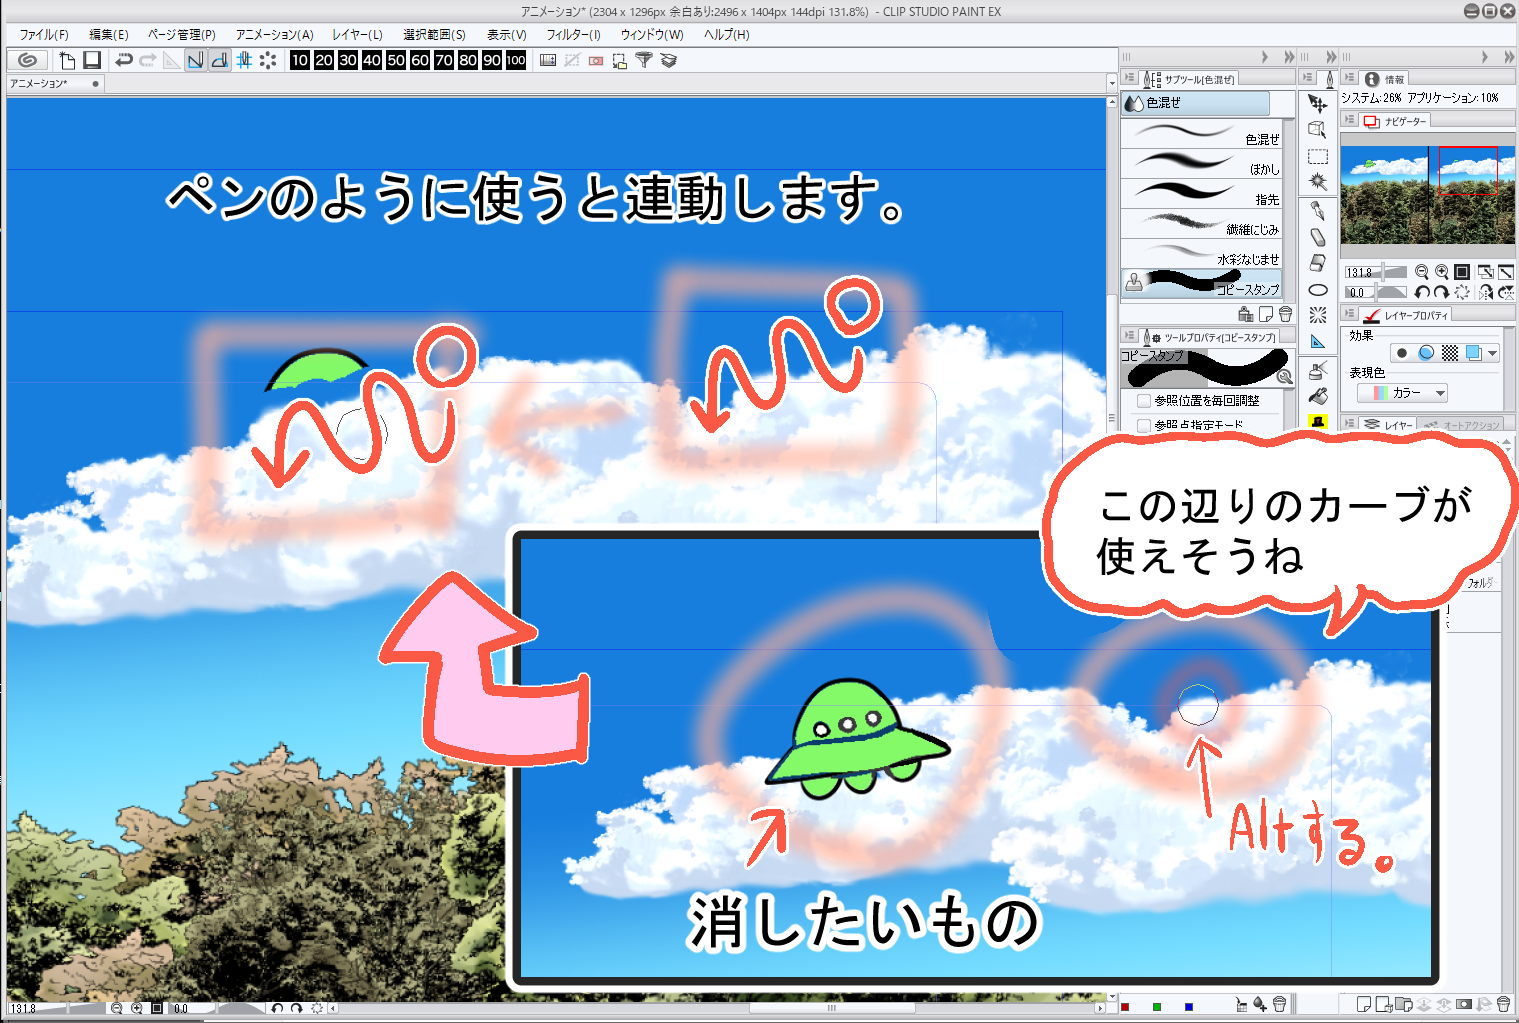Click the dotted-circle icon beside snap to grid
The image size is (1519, 1023).
[268, 60]
